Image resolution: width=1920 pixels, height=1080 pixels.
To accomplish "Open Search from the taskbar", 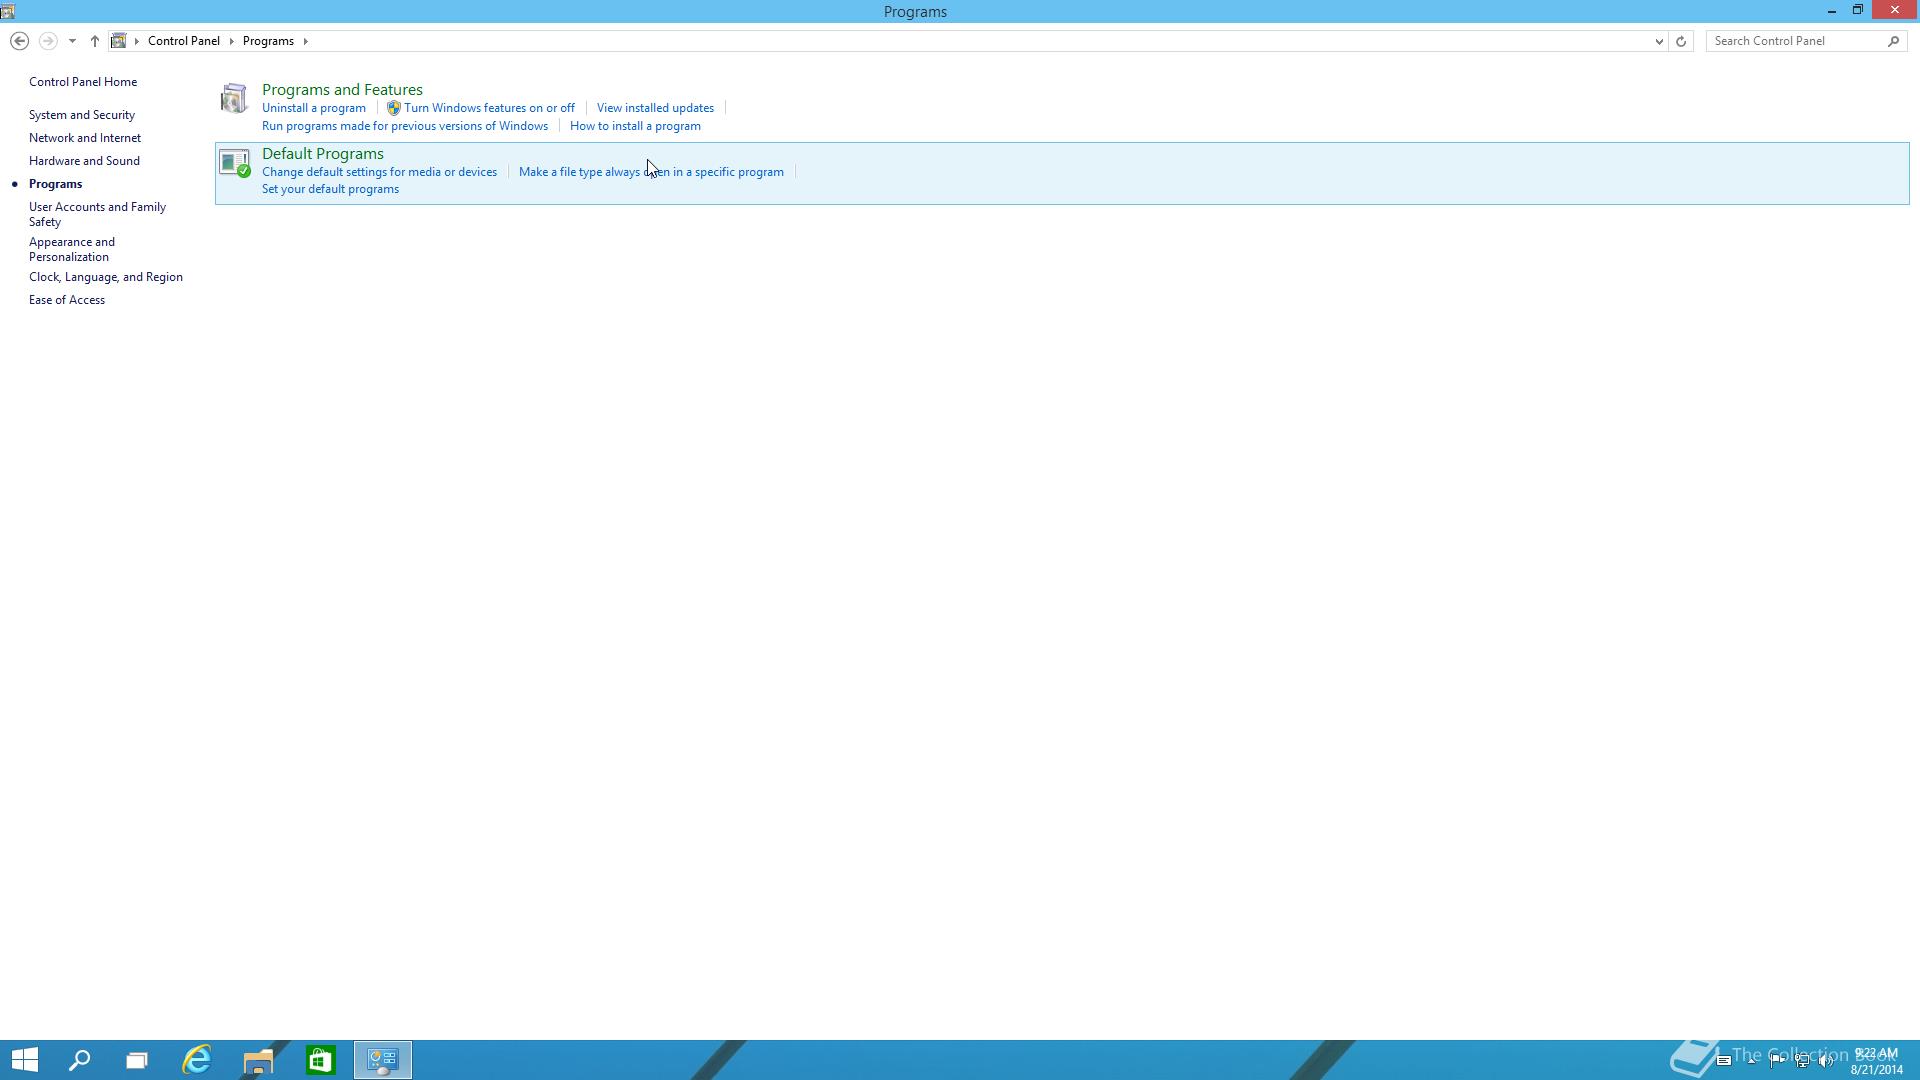I will click(79, 1060).
